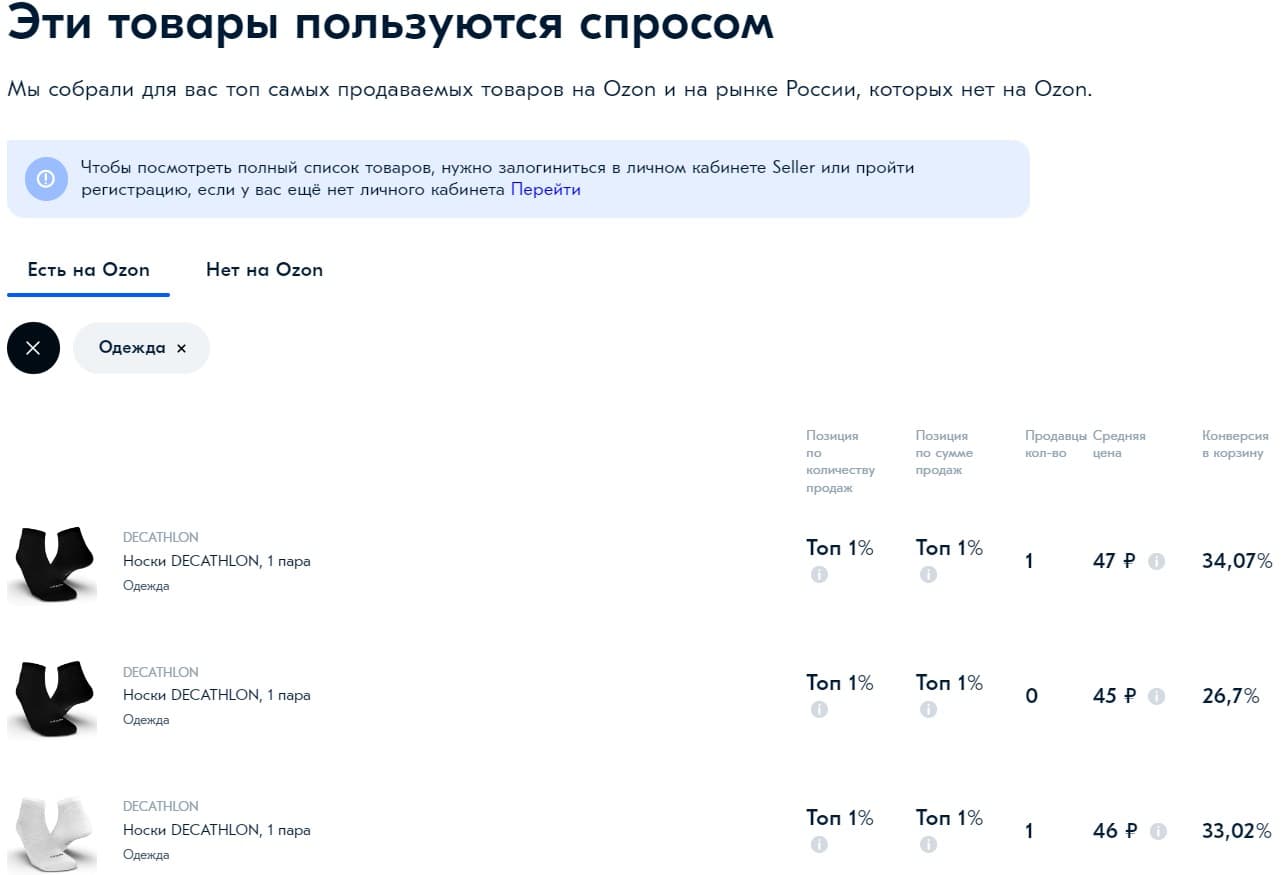Image resolution: width=1281 pixels, height=875 pixels.
Task: Click info icon beside 46 ₽ price
Action: (1156, 831)
